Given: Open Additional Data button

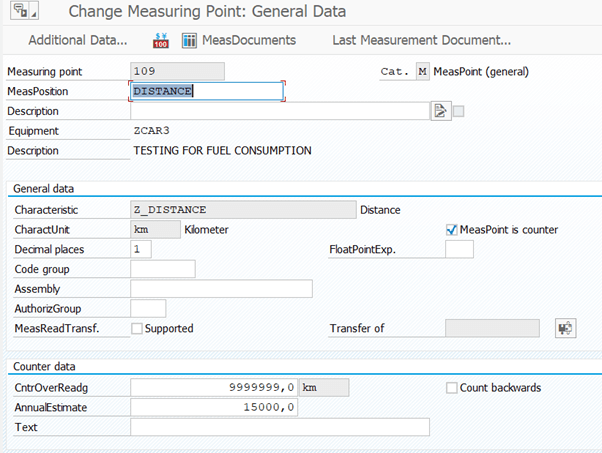Looking at the screenshot, I should (78, 40).
